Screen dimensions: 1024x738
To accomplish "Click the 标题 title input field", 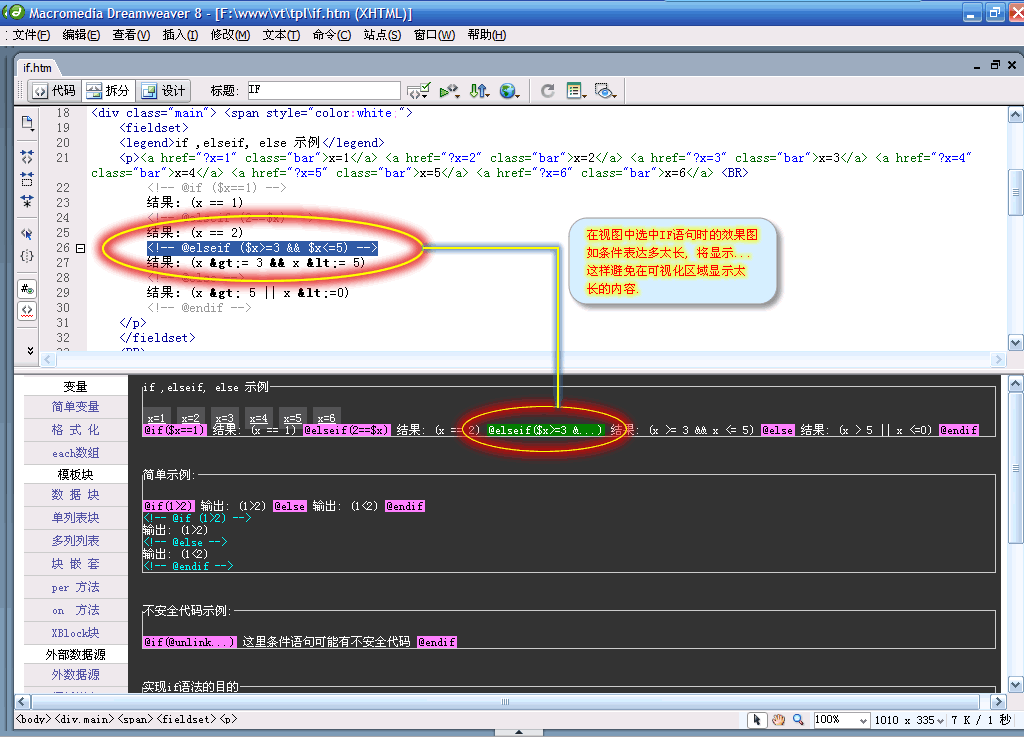I will click(x=324, y=90).
